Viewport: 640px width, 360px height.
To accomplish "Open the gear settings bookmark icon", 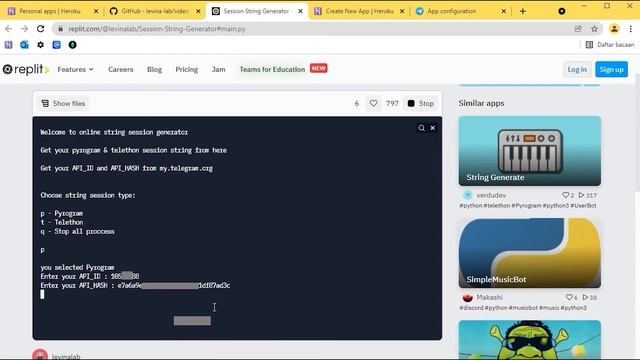I will pos(40,44).
